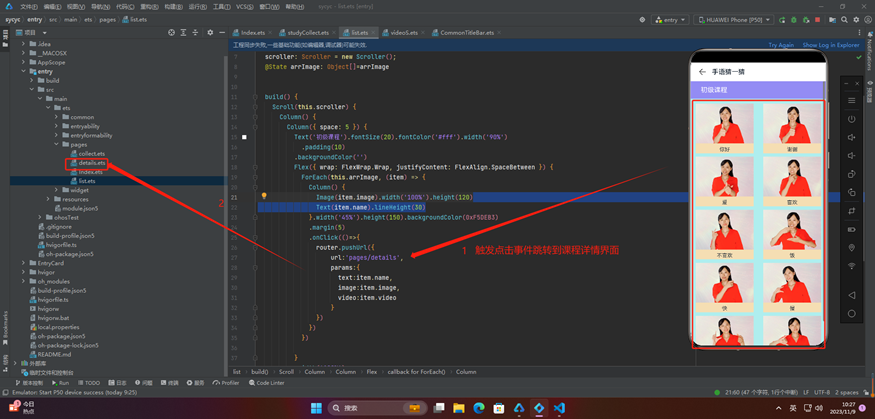Click the emulator volume down button
875x419 pixels.
coord(852,156)
